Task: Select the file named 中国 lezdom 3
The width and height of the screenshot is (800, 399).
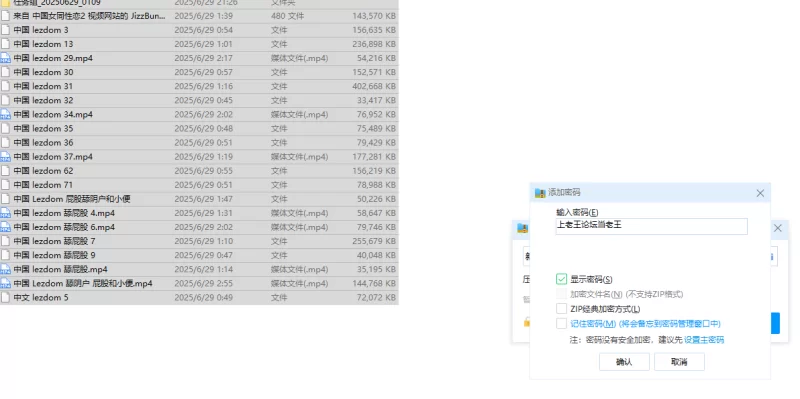Action: point(41,30)
